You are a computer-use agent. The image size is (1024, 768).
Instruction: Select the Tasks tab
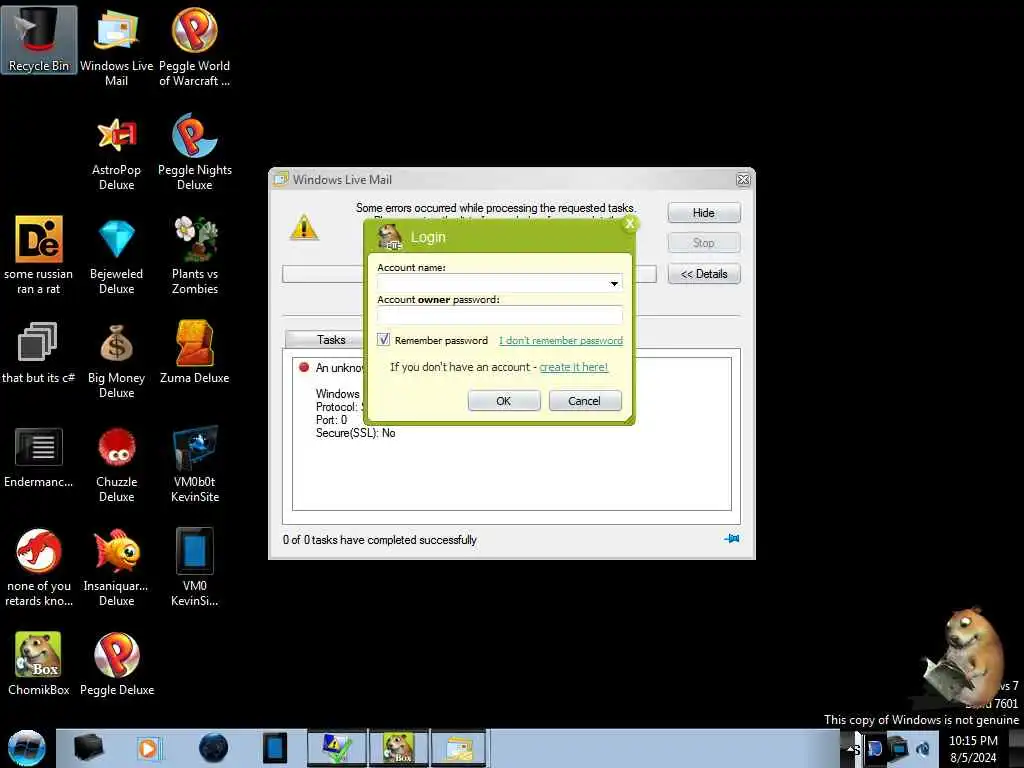pos(330,340)
